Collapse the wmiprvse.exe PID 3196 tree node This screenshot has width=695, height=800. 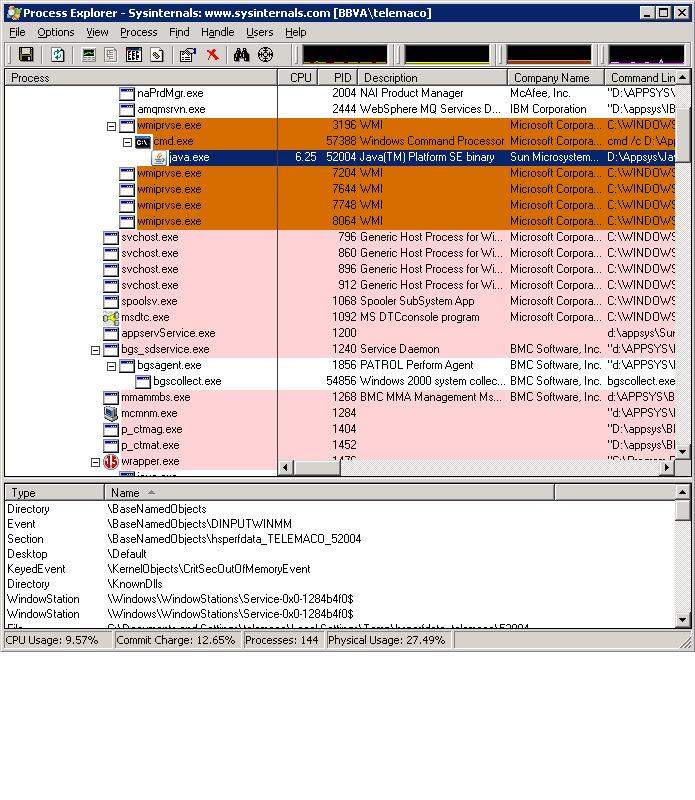[111, 126]
